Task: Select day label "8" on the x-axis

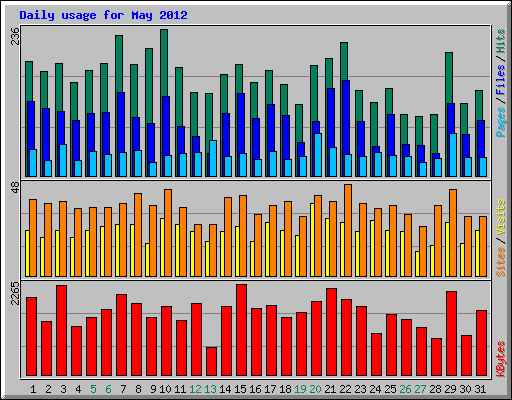Action: click(x=138, y=389)
